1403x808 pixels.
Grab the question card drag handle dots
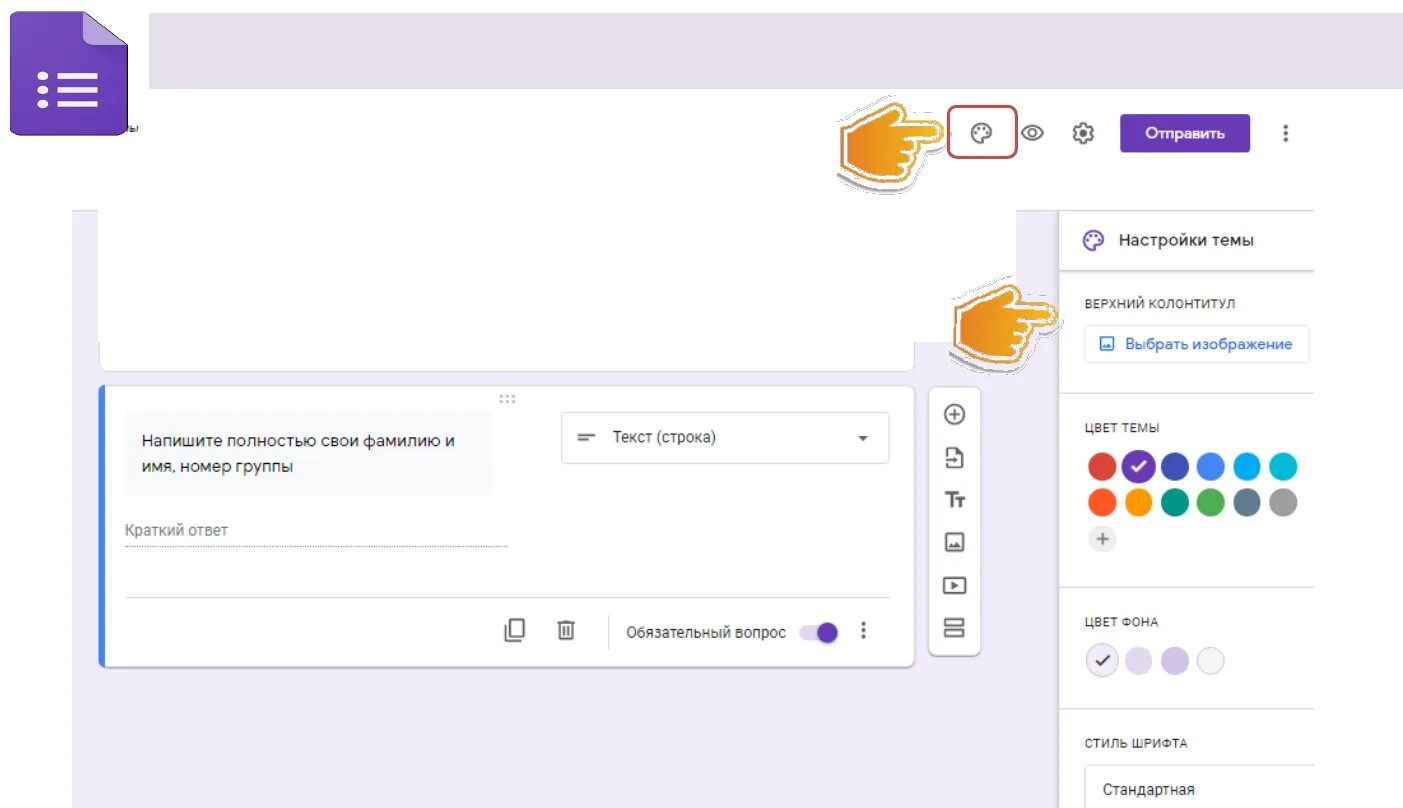[507, 398]
